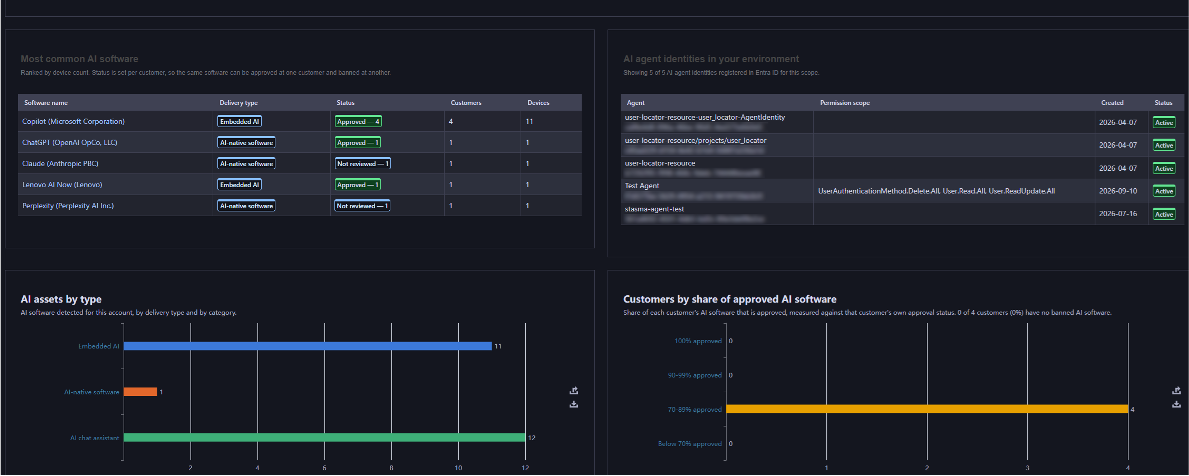The height and width of the screenshot is (476, 1189).
Task: Open ChatGPT (OpenAI OpCo, LLC) software link
Action: pyautogui.click(x=70, y=142)
